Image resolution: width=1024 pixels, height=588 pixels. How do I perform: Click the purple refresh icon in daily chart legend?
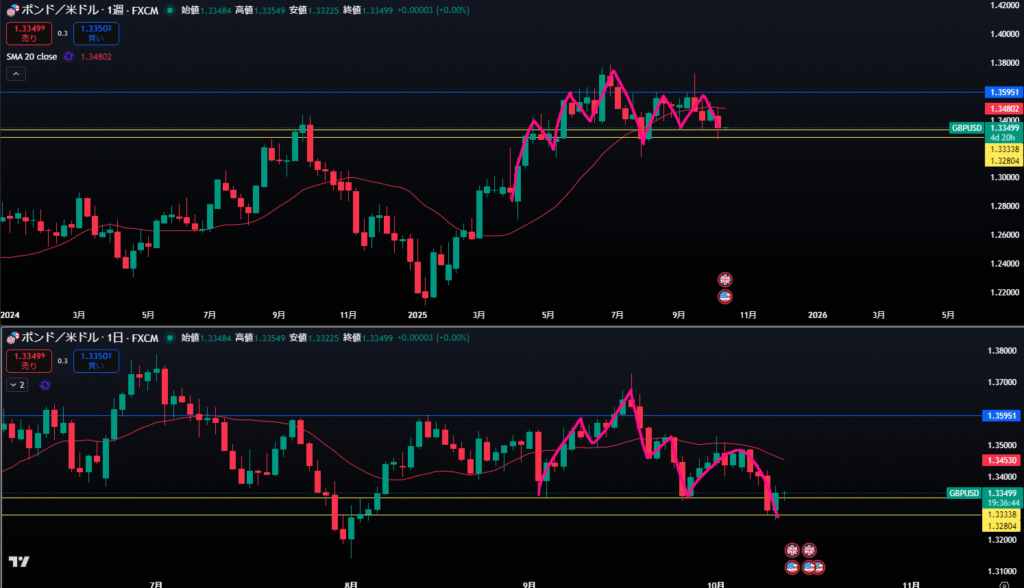click(46, 384)
